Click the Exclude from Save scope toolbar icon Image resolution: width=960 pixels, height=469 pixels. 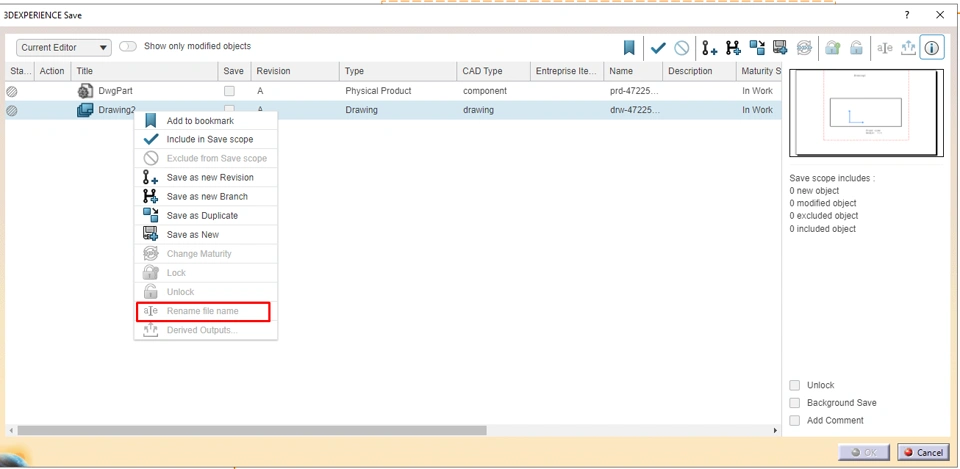[681, 48]
